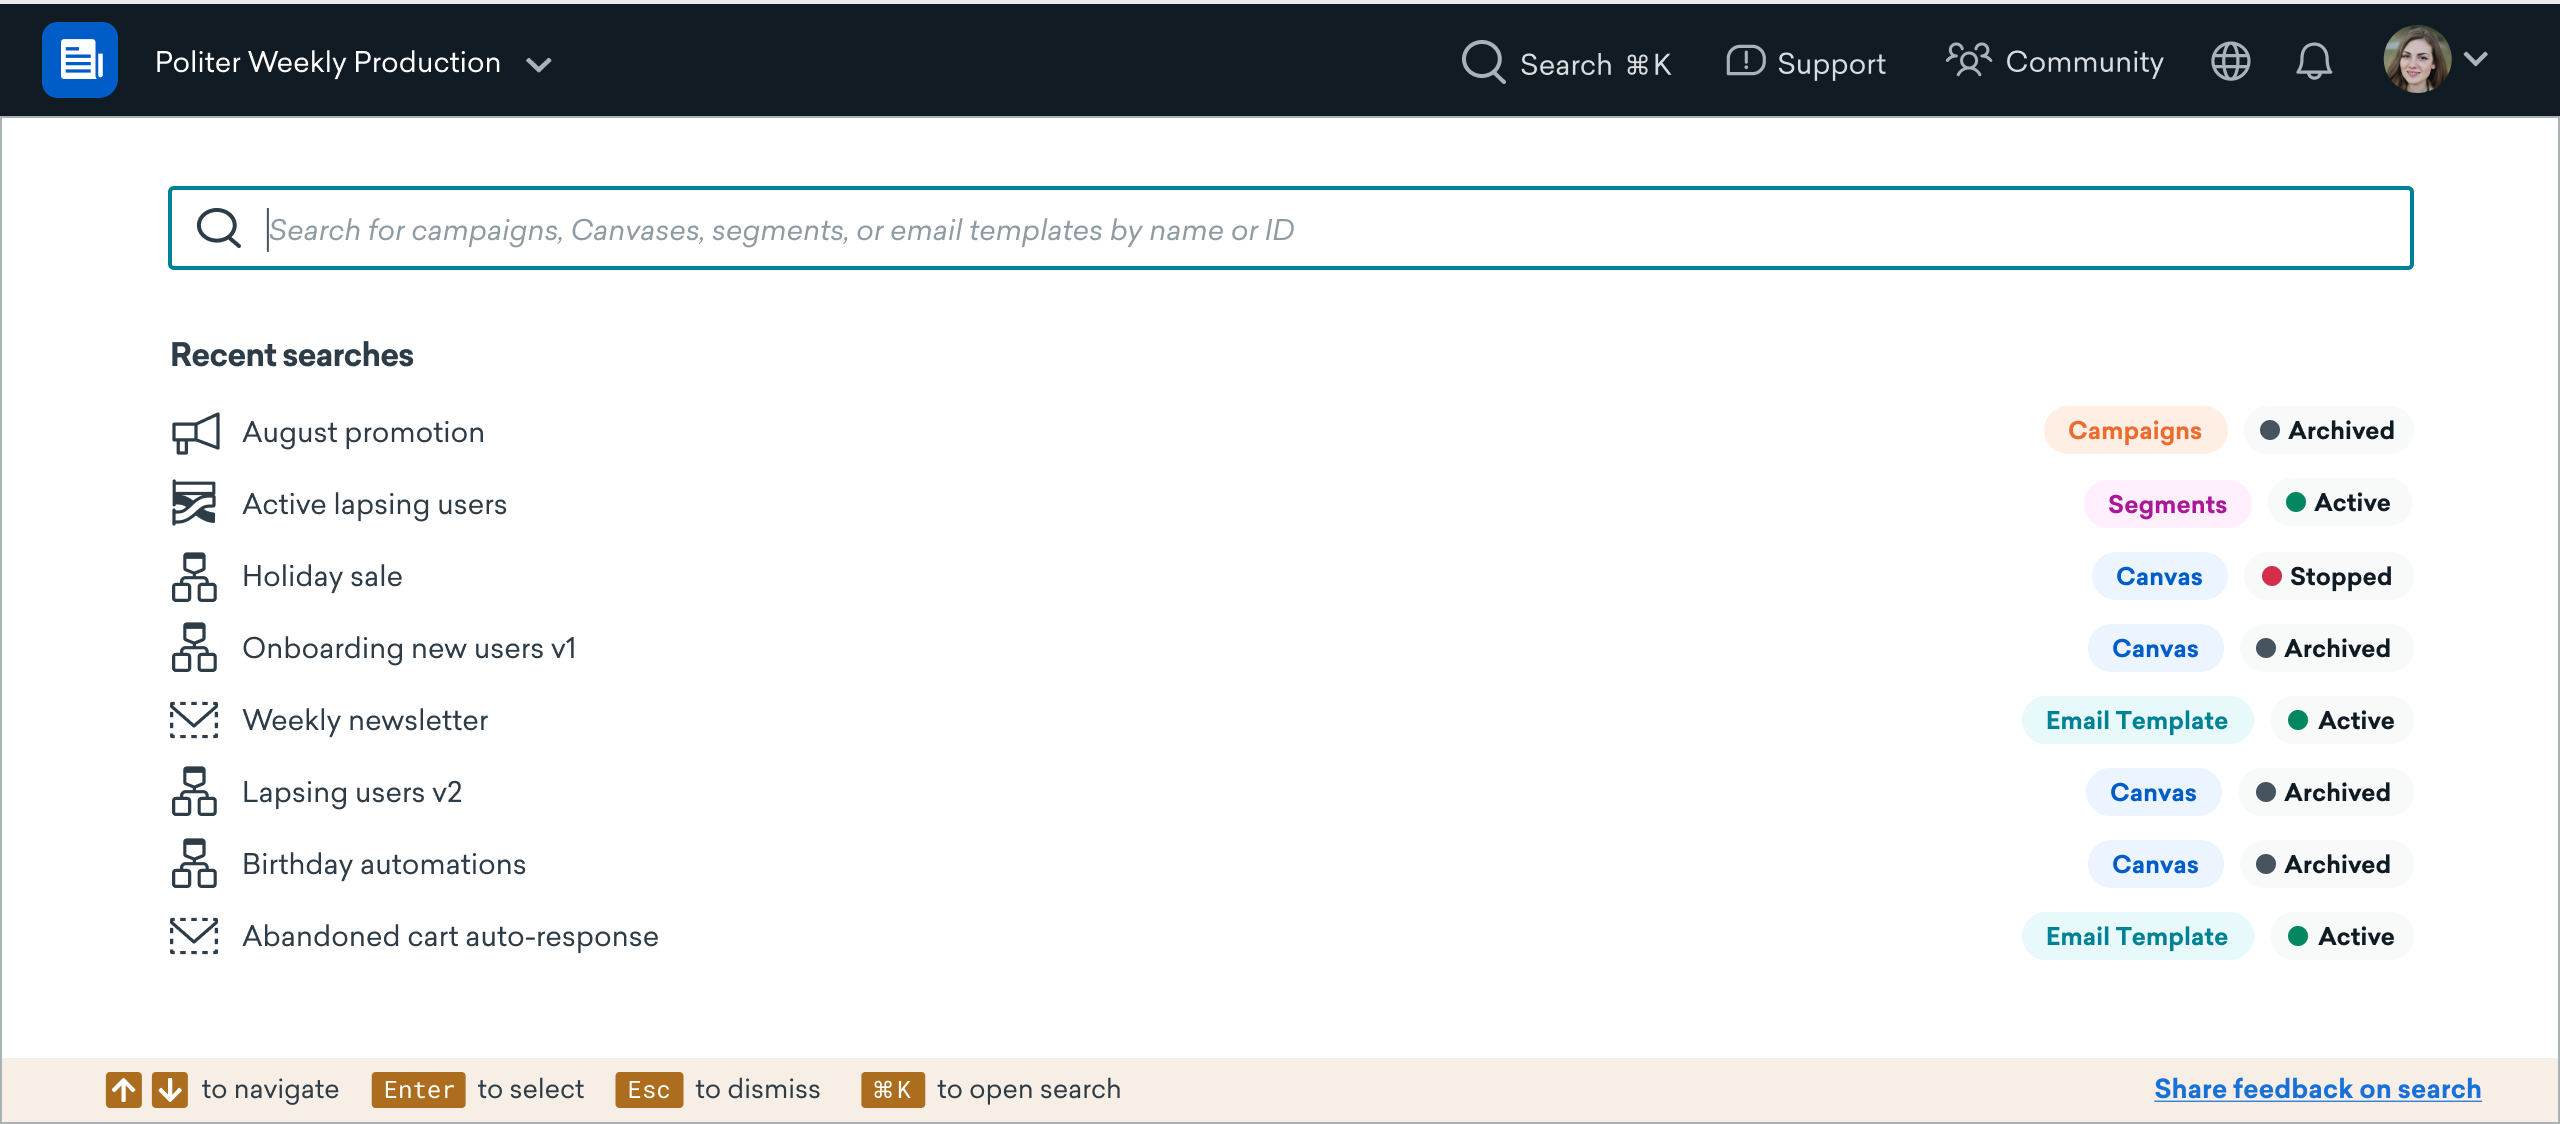Expand the user profile menu chevron
The width and height of the screenshot is (2560, 1124).
coord(2476,59)
